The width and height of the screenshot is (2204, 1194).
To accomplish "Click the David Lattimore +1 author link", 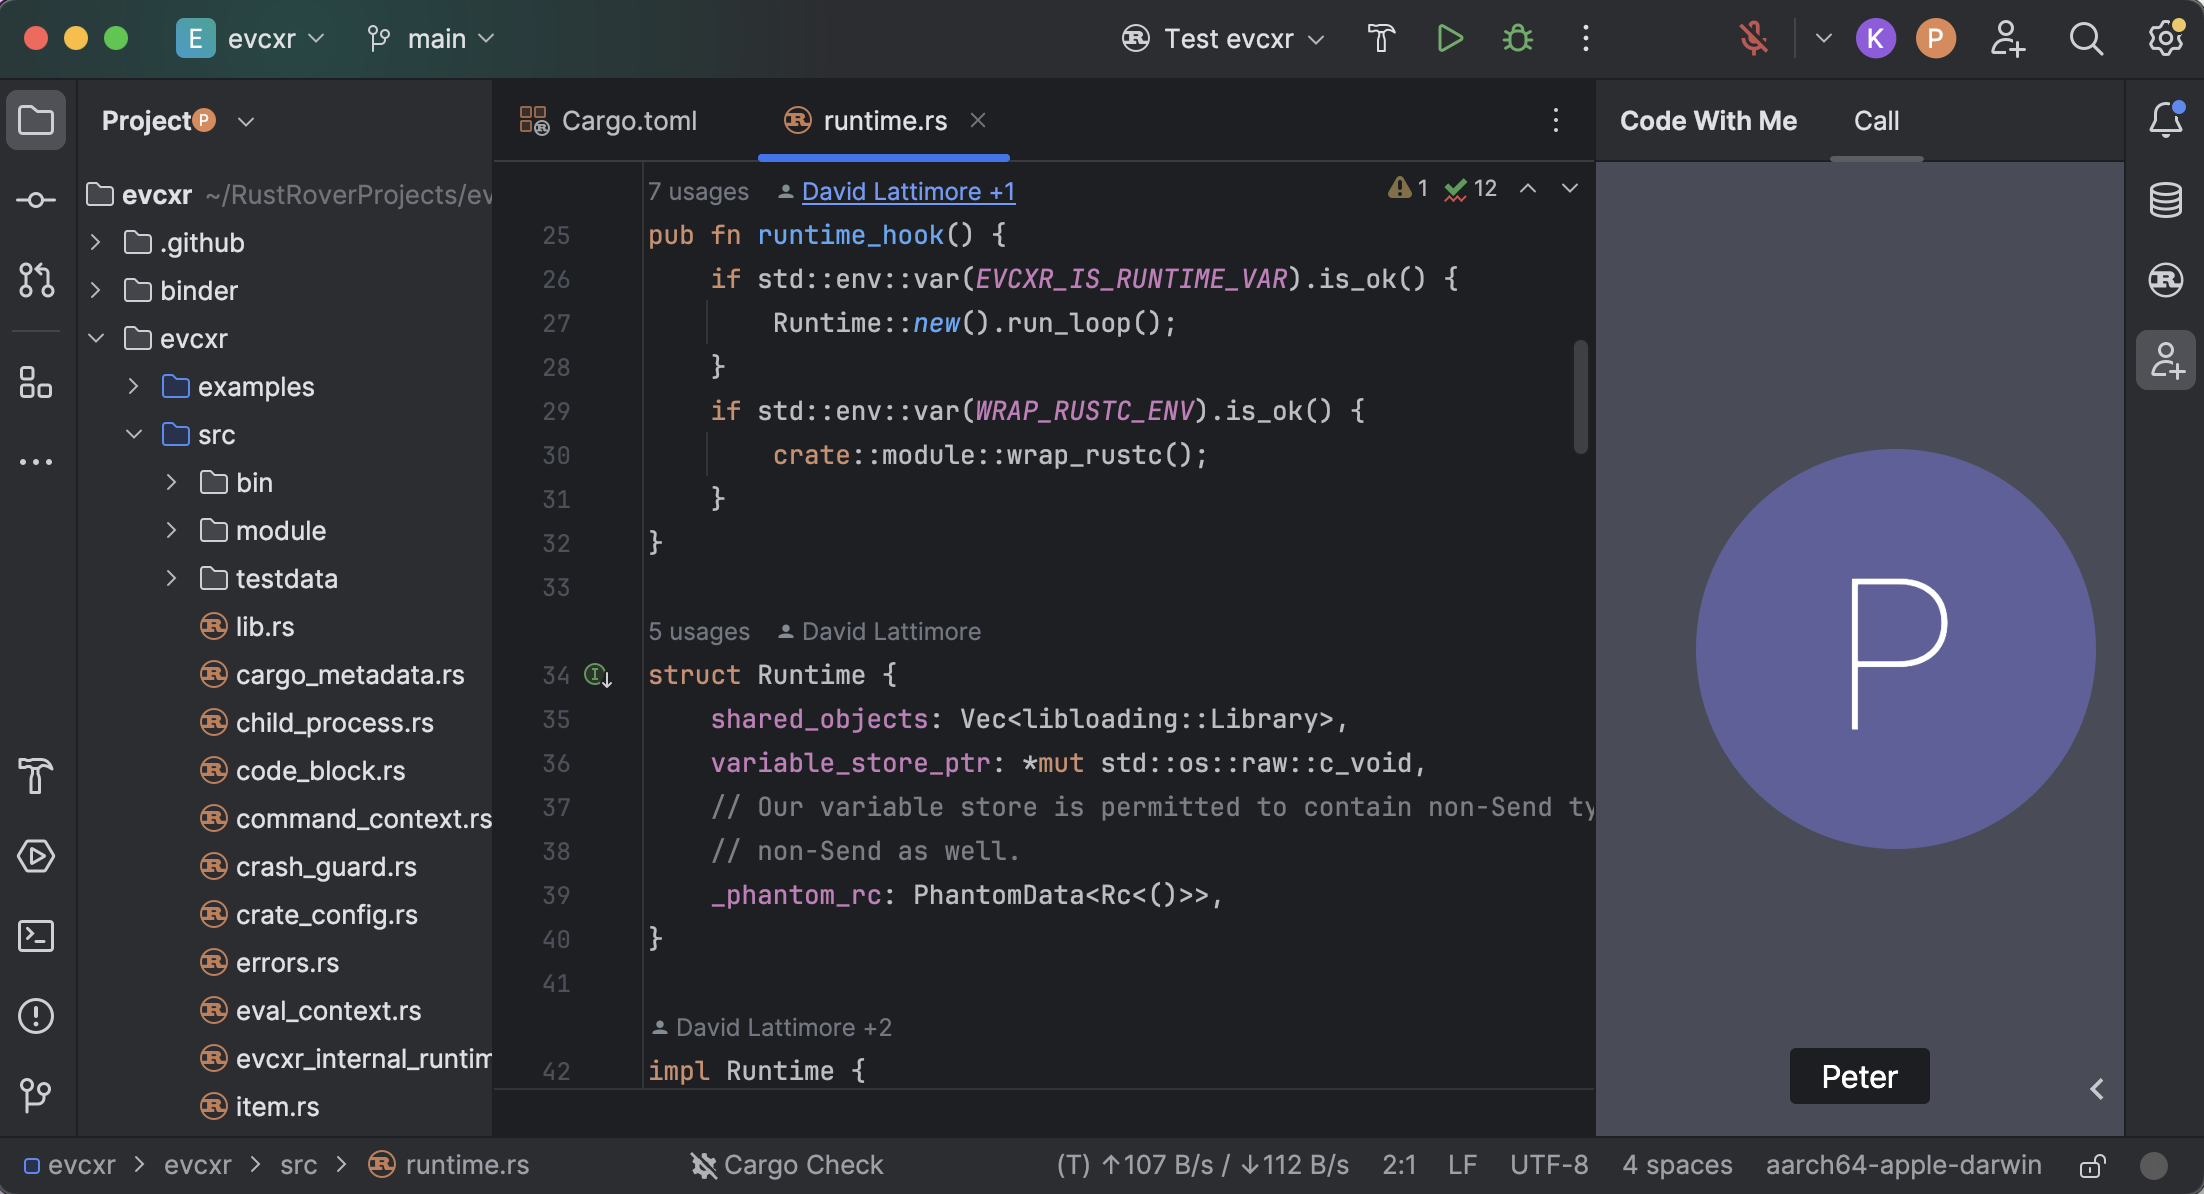I will click(x=907, y=191).
